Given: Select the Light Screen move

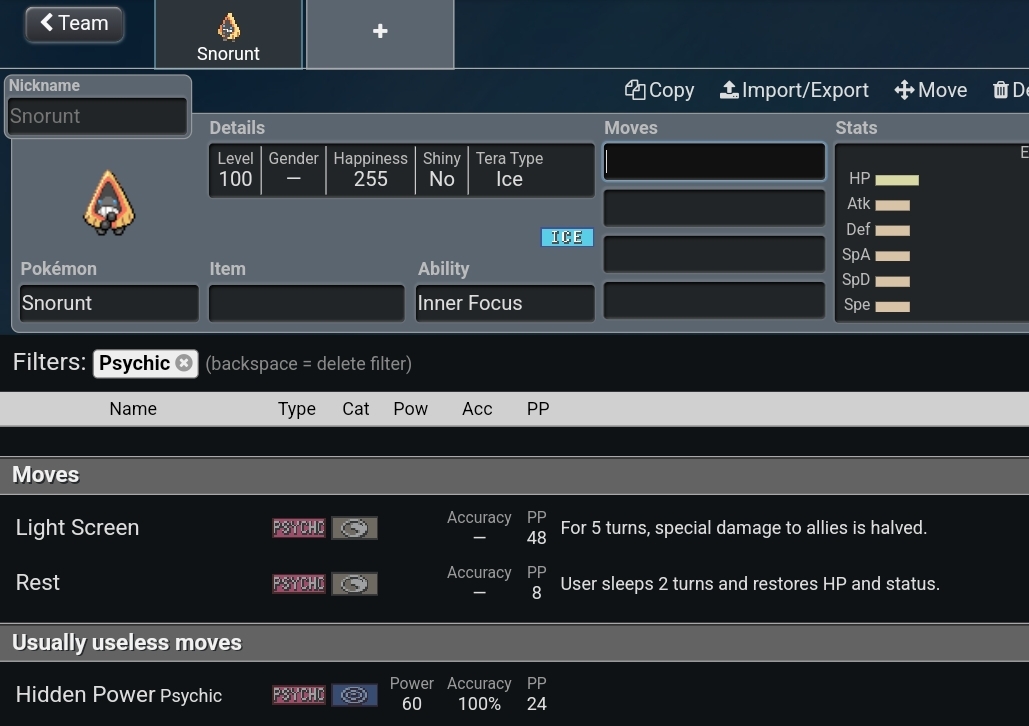Looking at the screenshot, I should [x=514, y=528].
